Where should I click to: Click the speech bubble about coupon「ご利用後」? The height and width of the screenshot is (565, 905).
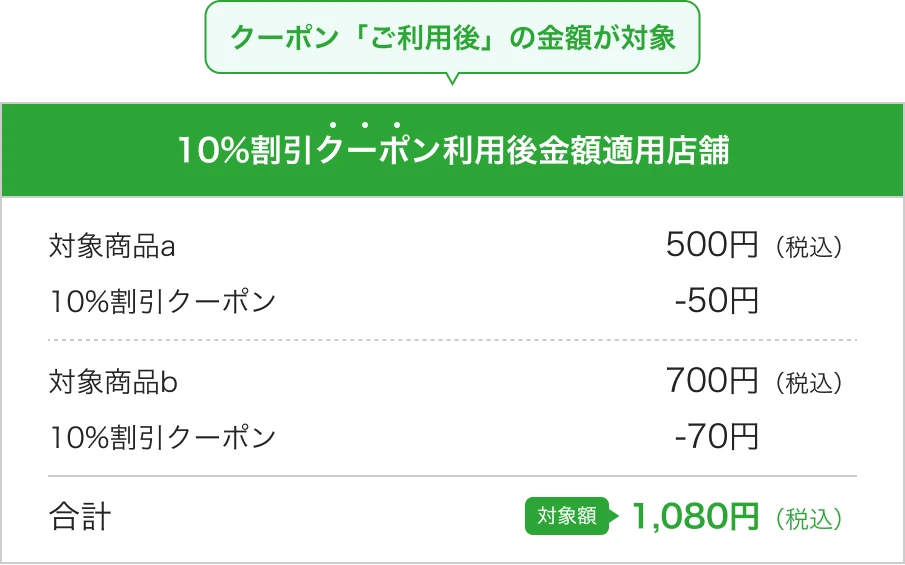click(452, 38)
